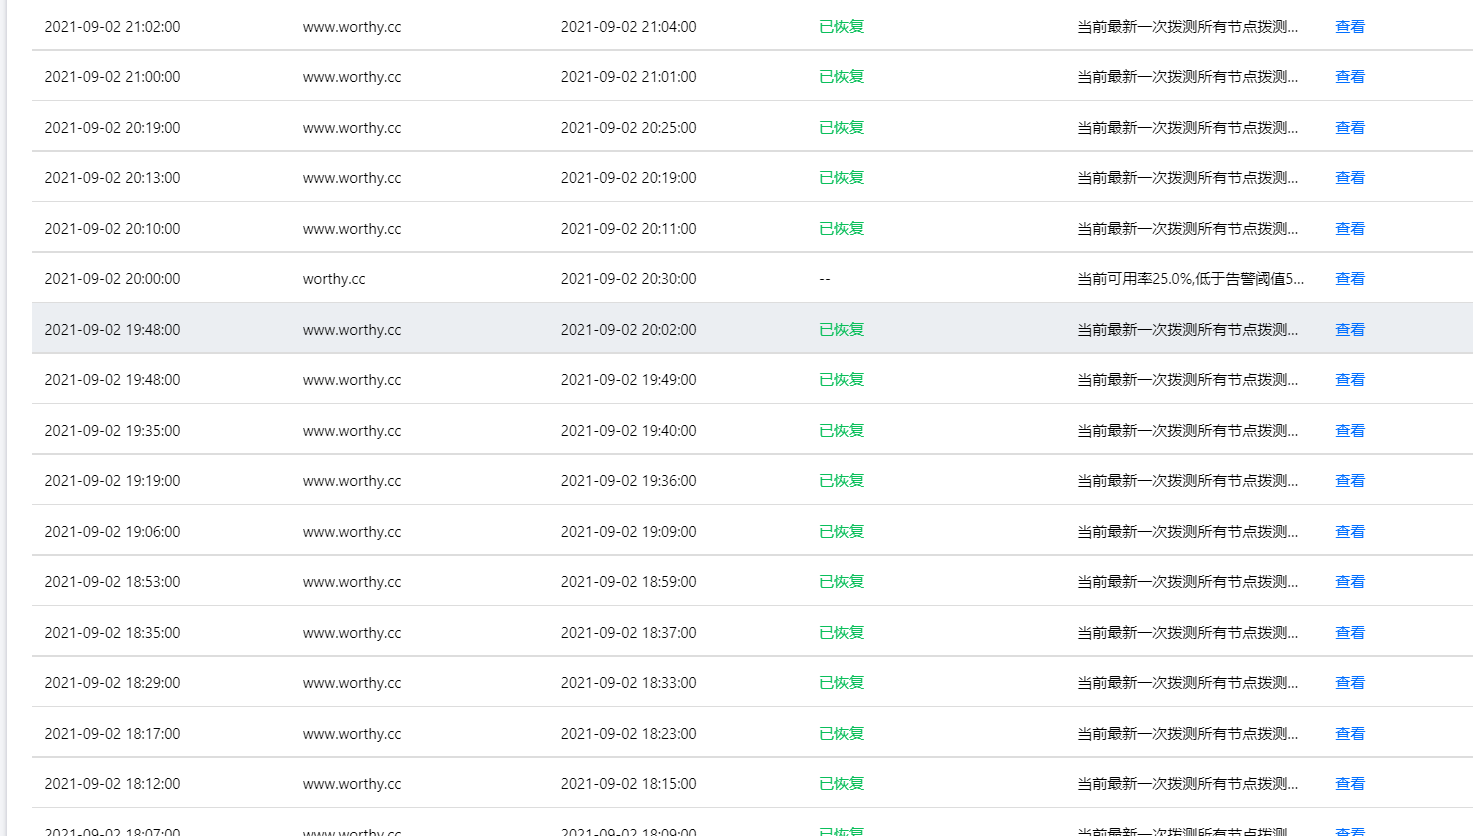Click start time 2021-09-02 18:29:00
The width and height of the screenshot is (1473, 836).
(112, 683)
